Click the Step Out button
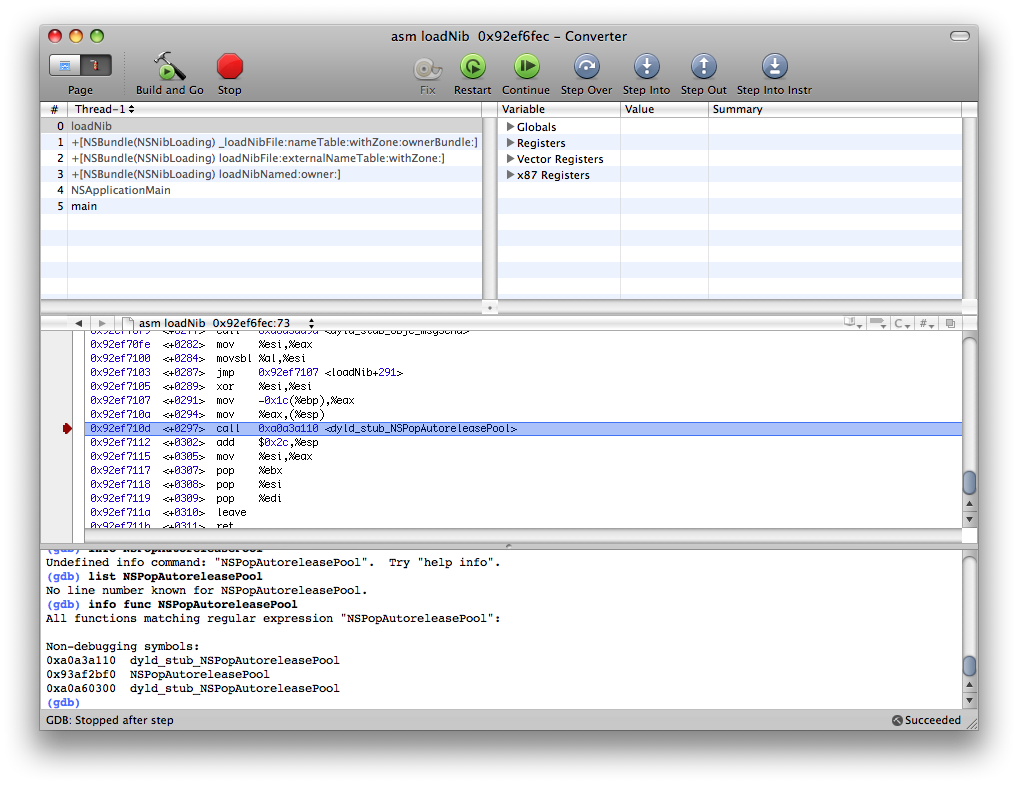 point(704,66)
